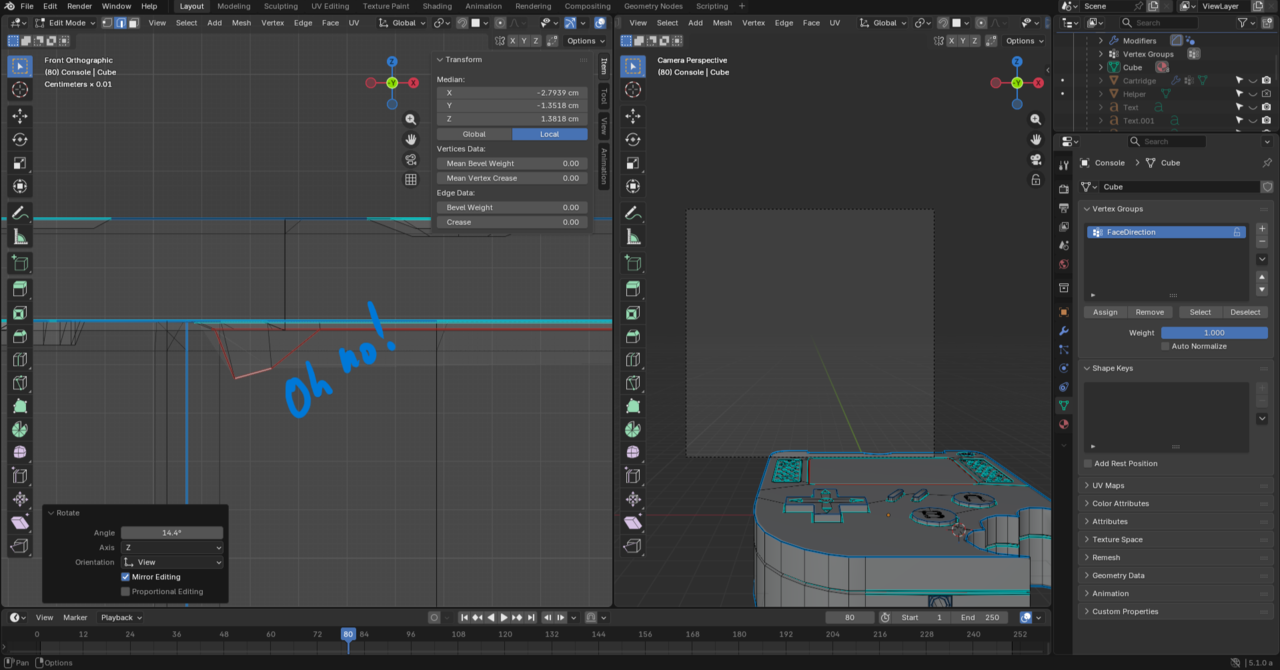
Task: Click the Weight slider
Action: [x=1214, y=333]
